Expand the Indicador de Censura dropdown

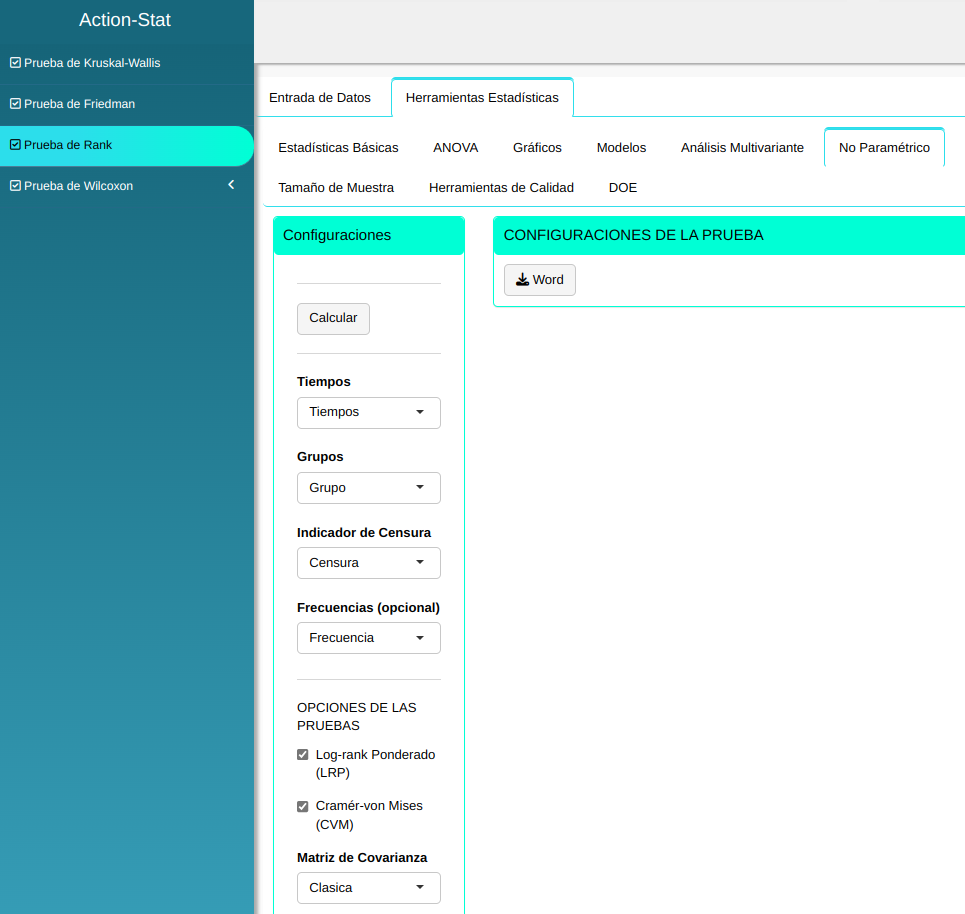[368, 563]
